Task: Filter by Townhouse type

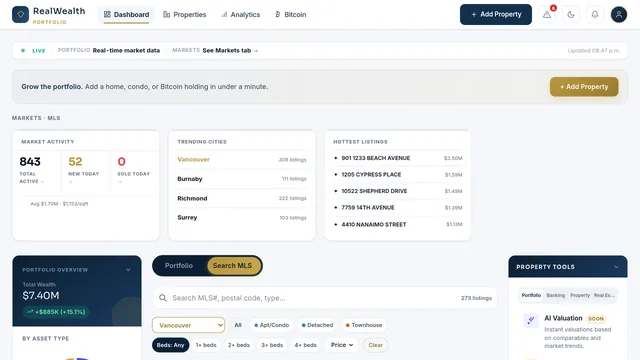Action: pyautogui.click(x=364, y=325)
